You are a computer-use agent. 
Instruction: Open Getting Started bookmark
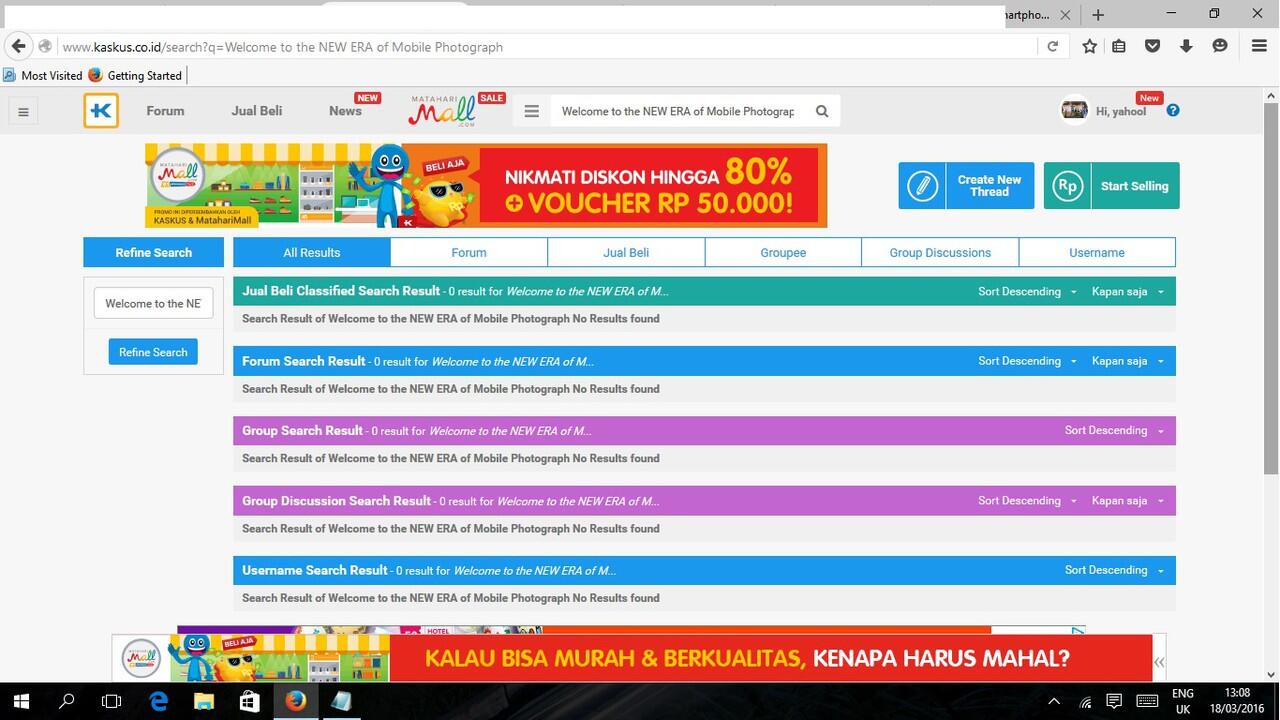(x=135, y=75)
